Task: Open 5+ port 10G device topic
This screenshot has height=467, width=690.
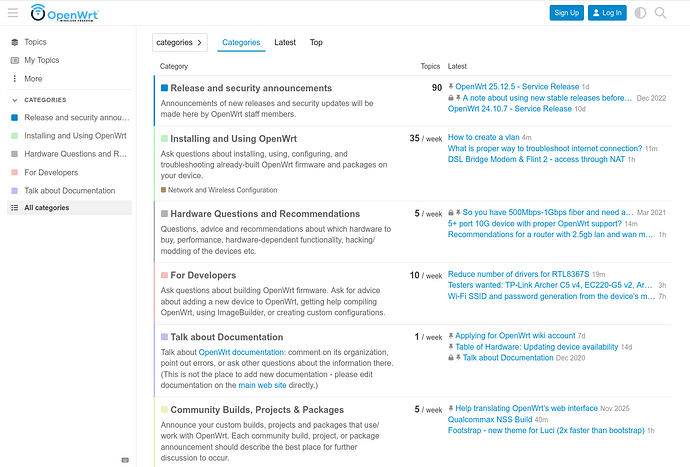Action: point(535,224)
